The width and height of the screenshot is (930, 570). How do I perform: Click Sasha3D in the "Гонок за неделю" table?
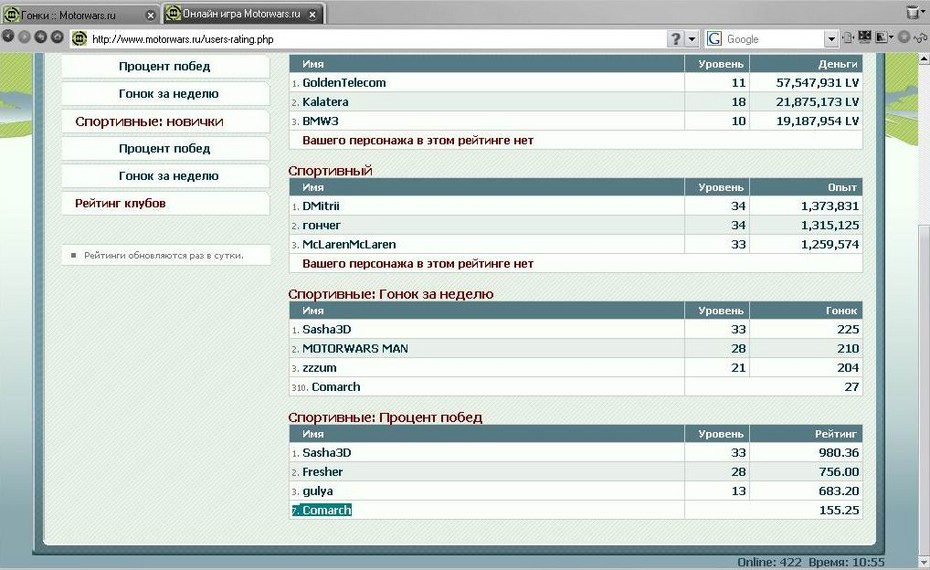click(327, 330)
